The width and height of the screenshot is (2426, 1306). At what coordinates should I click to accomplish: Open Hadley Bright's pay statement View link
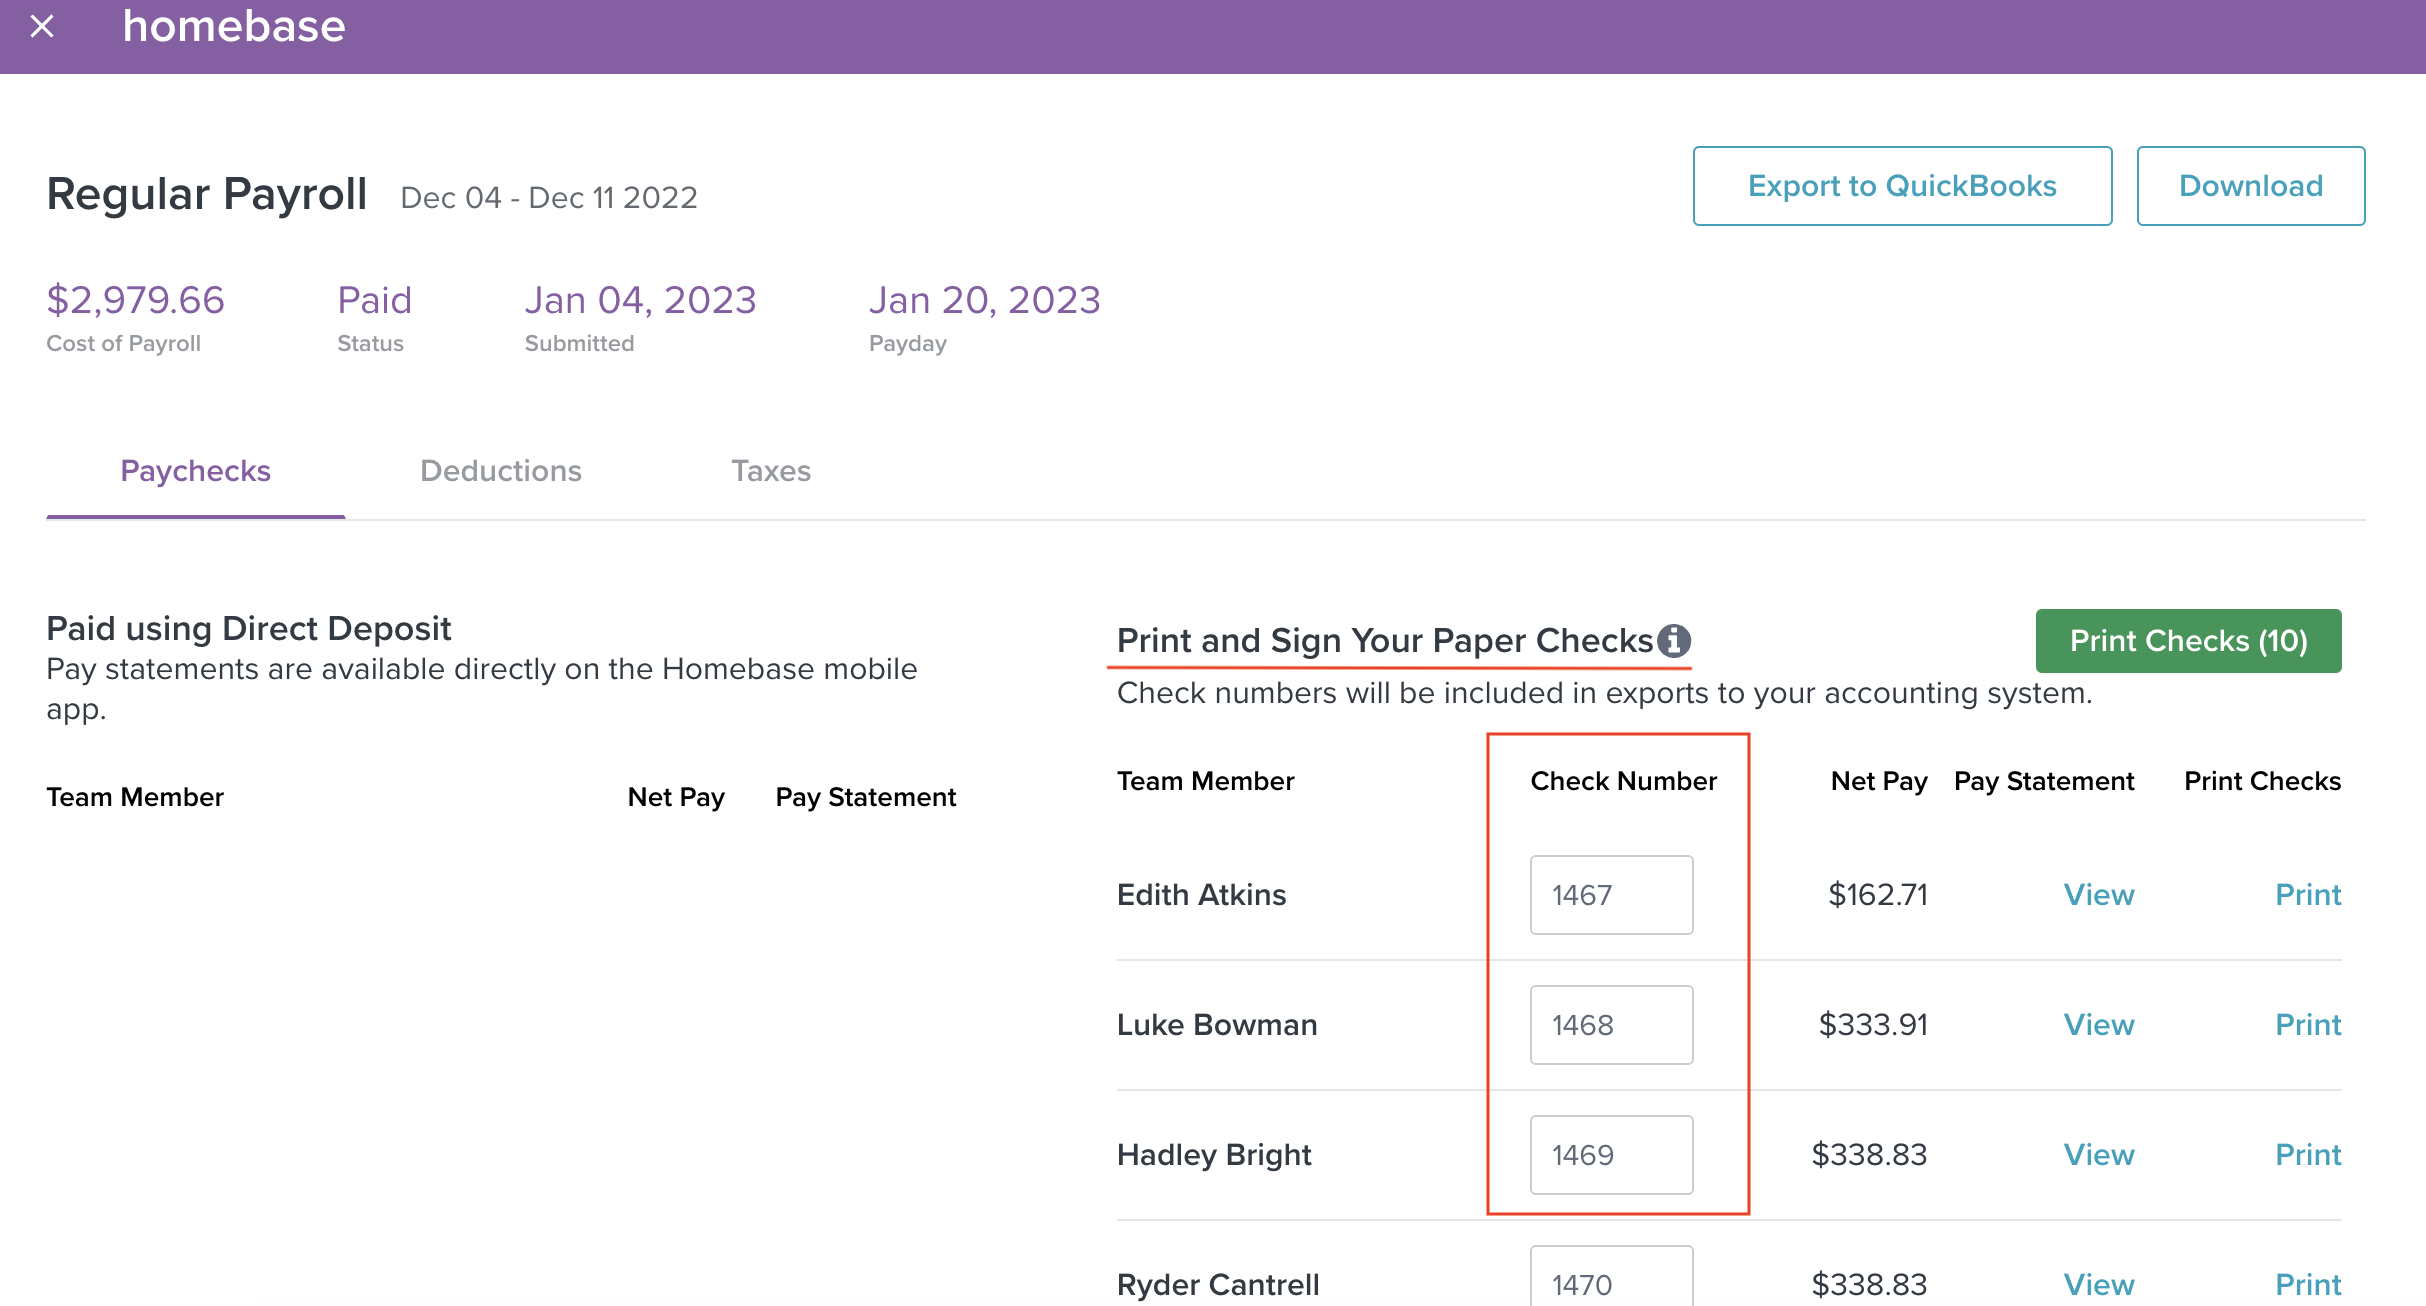click(2098, 1155)
